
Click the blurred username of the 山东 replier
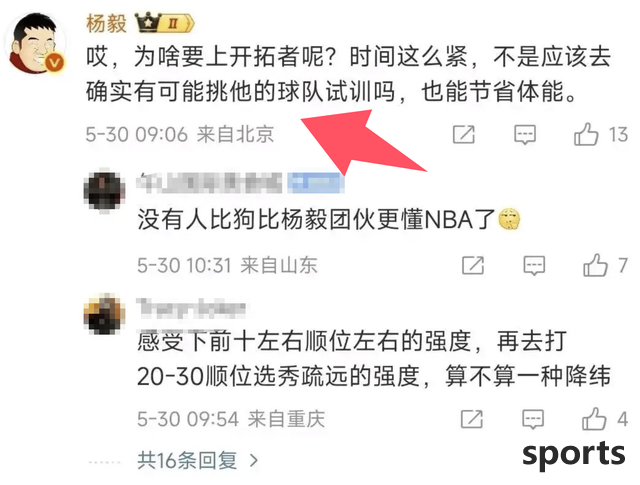(209, 182)
